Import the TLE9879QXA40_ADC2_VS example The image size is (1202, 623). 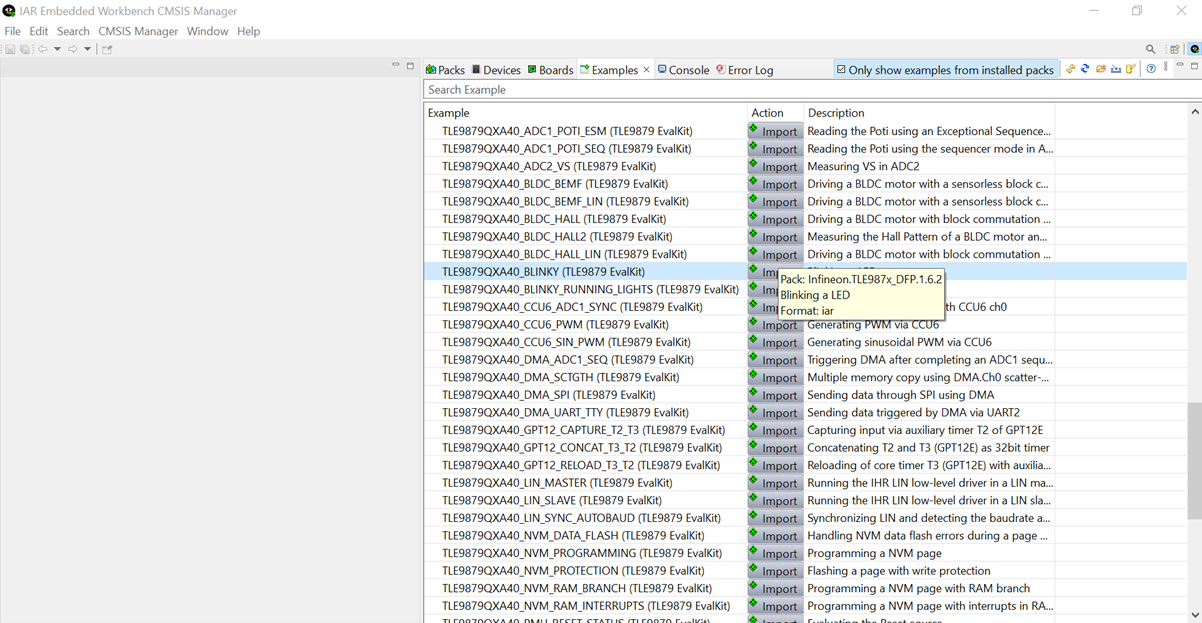[774, 167]
